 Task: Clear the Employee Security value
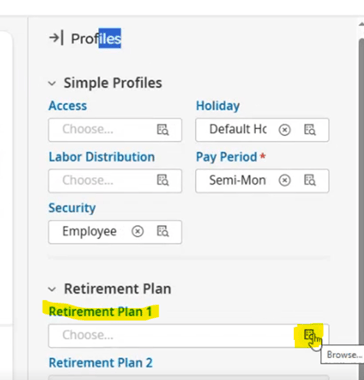(137, 231)
